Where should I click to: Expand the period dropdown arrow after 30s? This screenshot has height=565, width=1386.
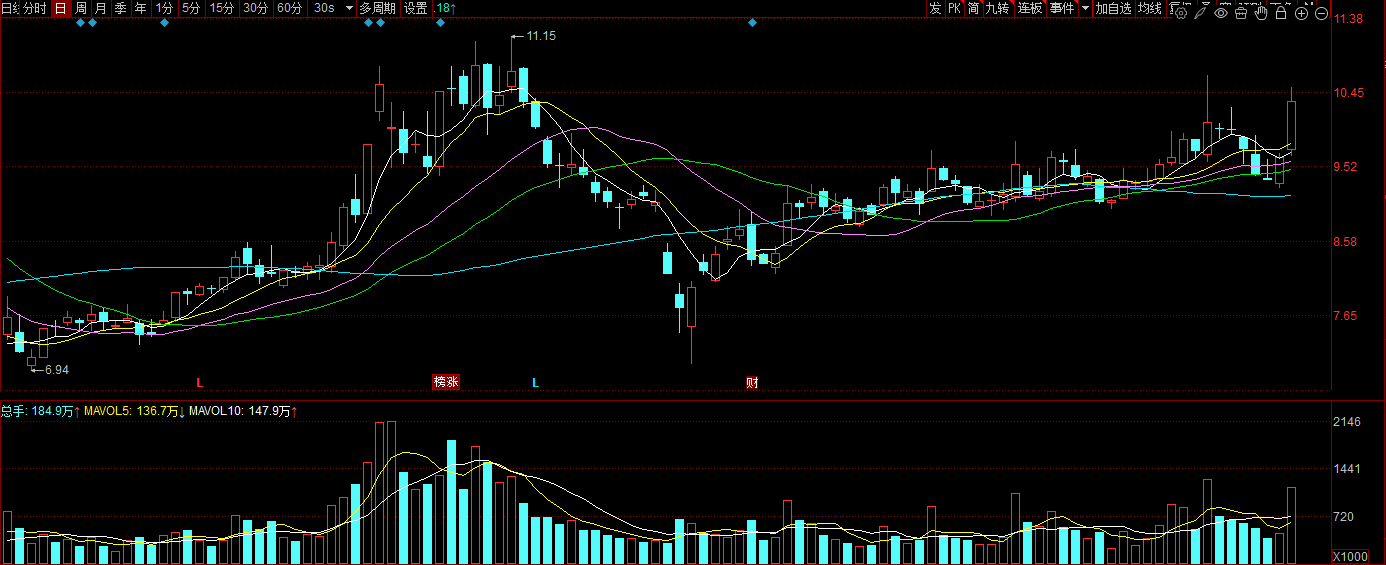pos(348,8)
